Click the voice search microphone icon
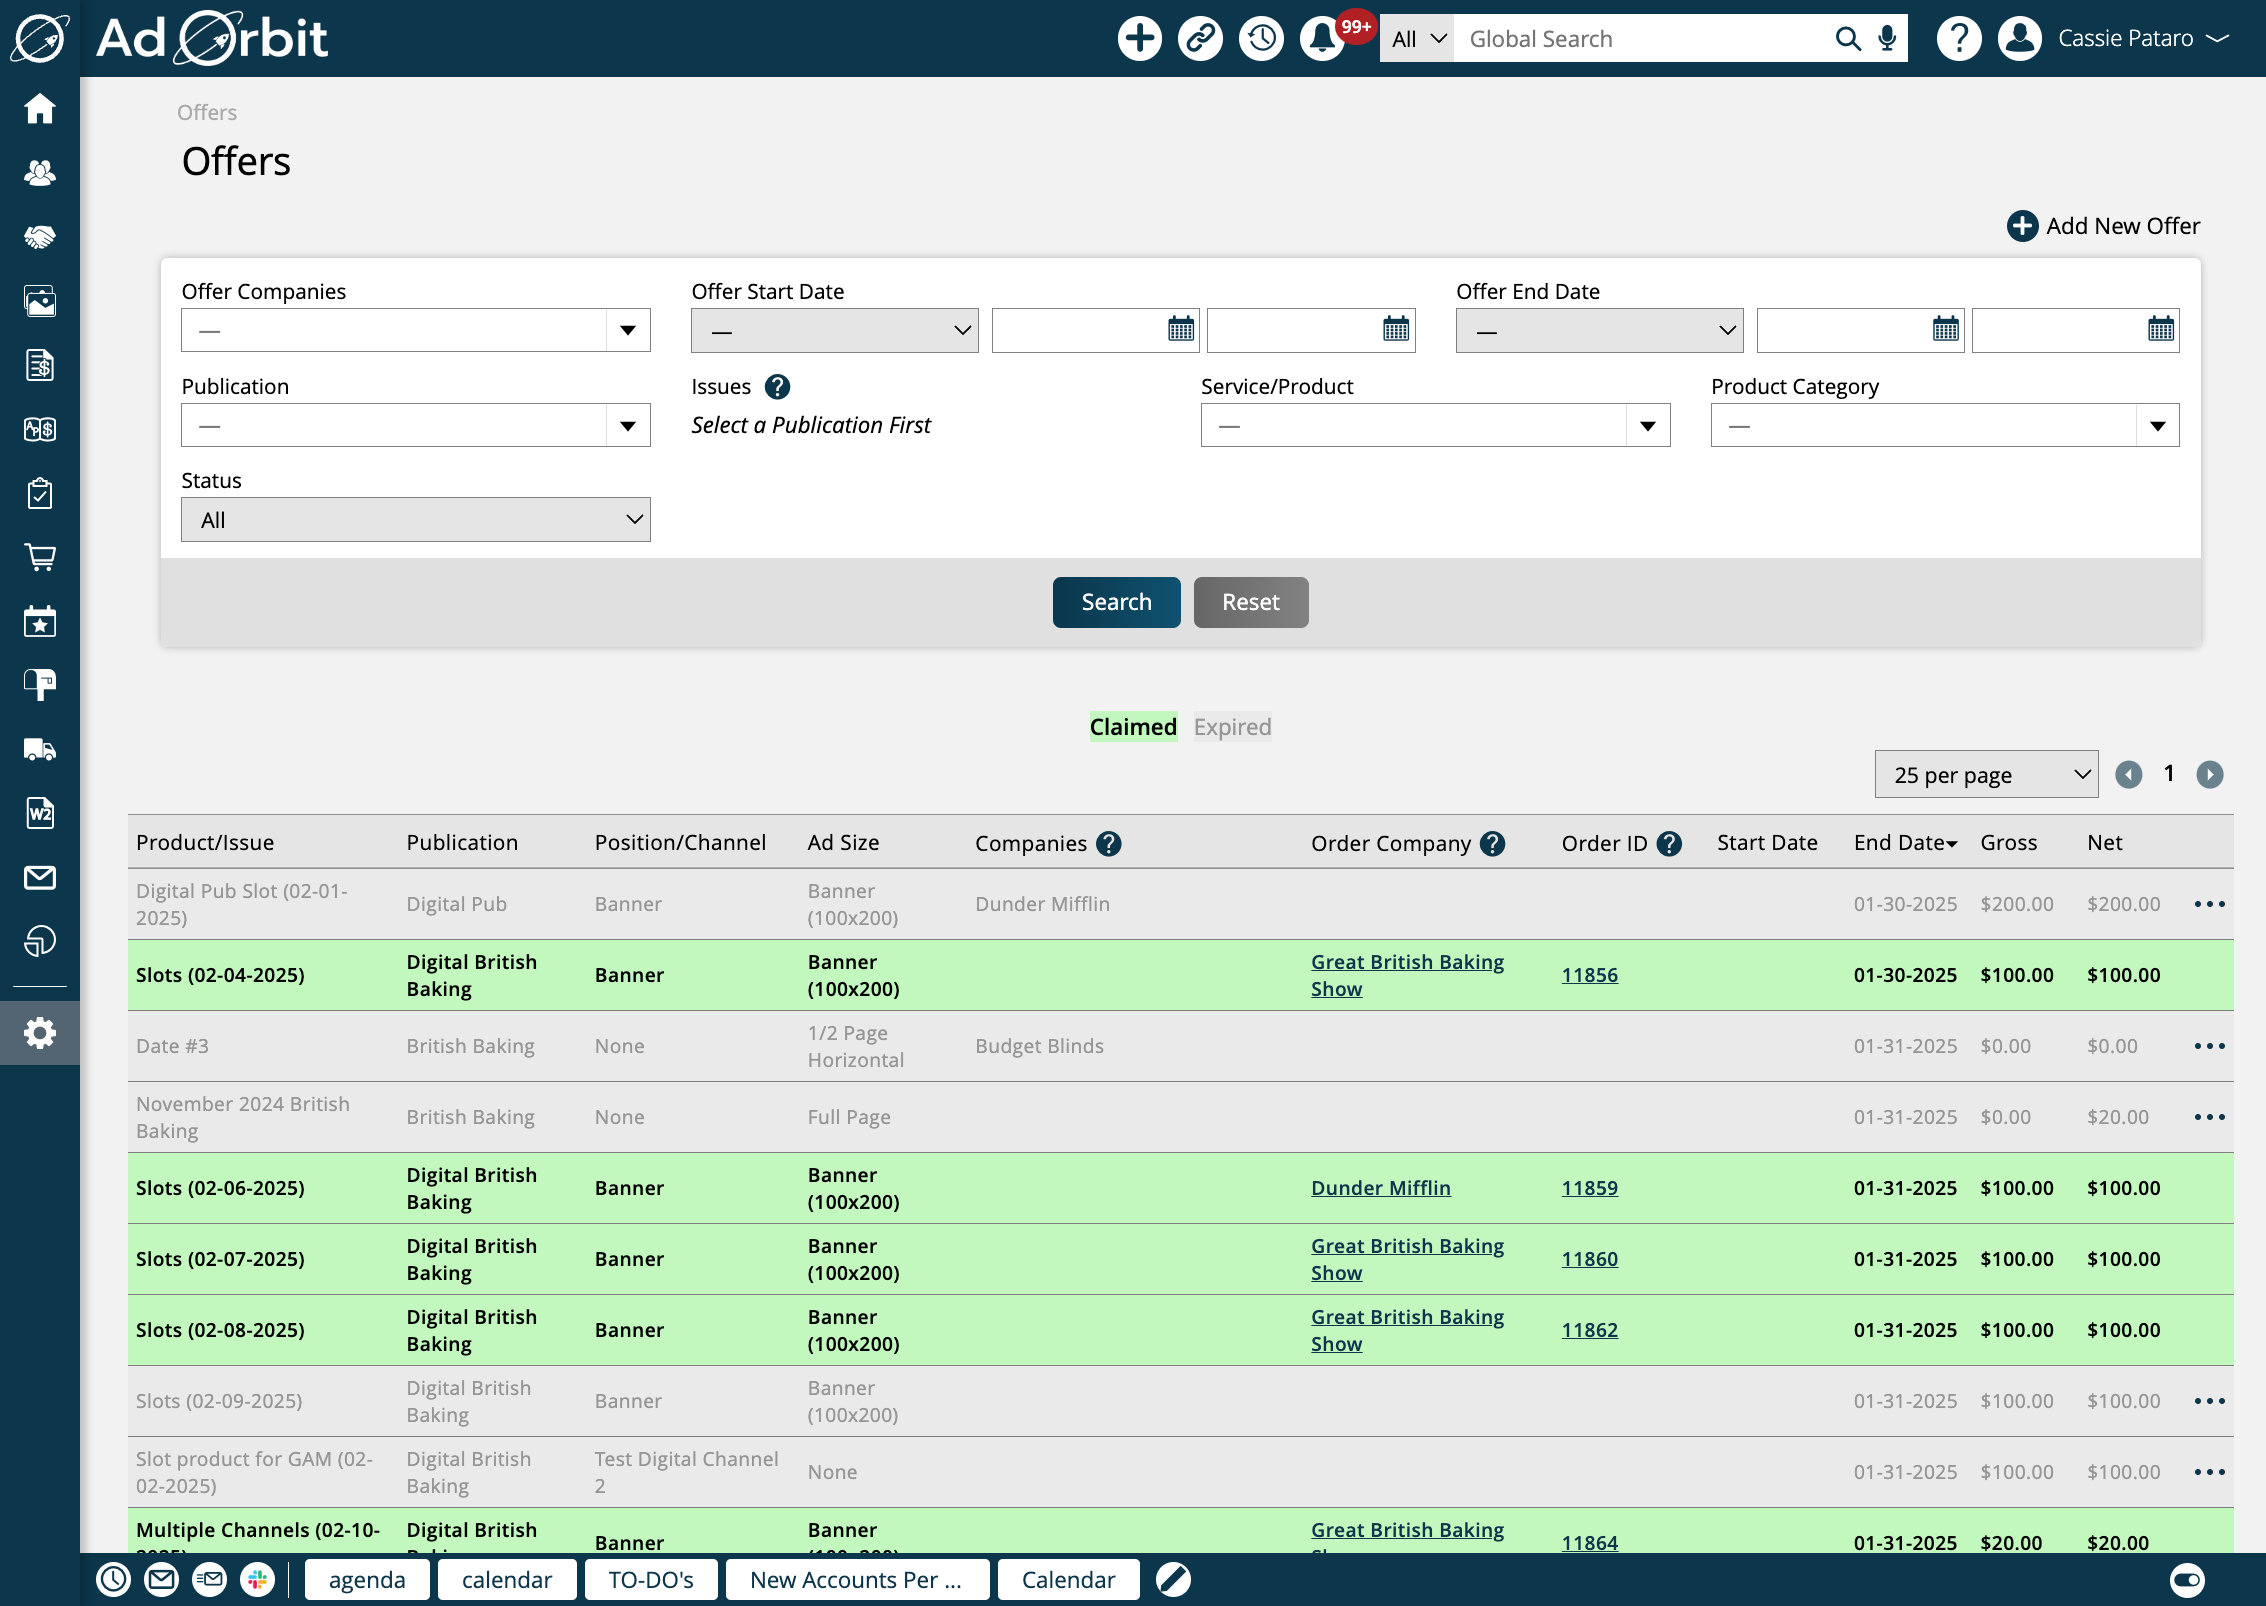 click(1887, 39)
